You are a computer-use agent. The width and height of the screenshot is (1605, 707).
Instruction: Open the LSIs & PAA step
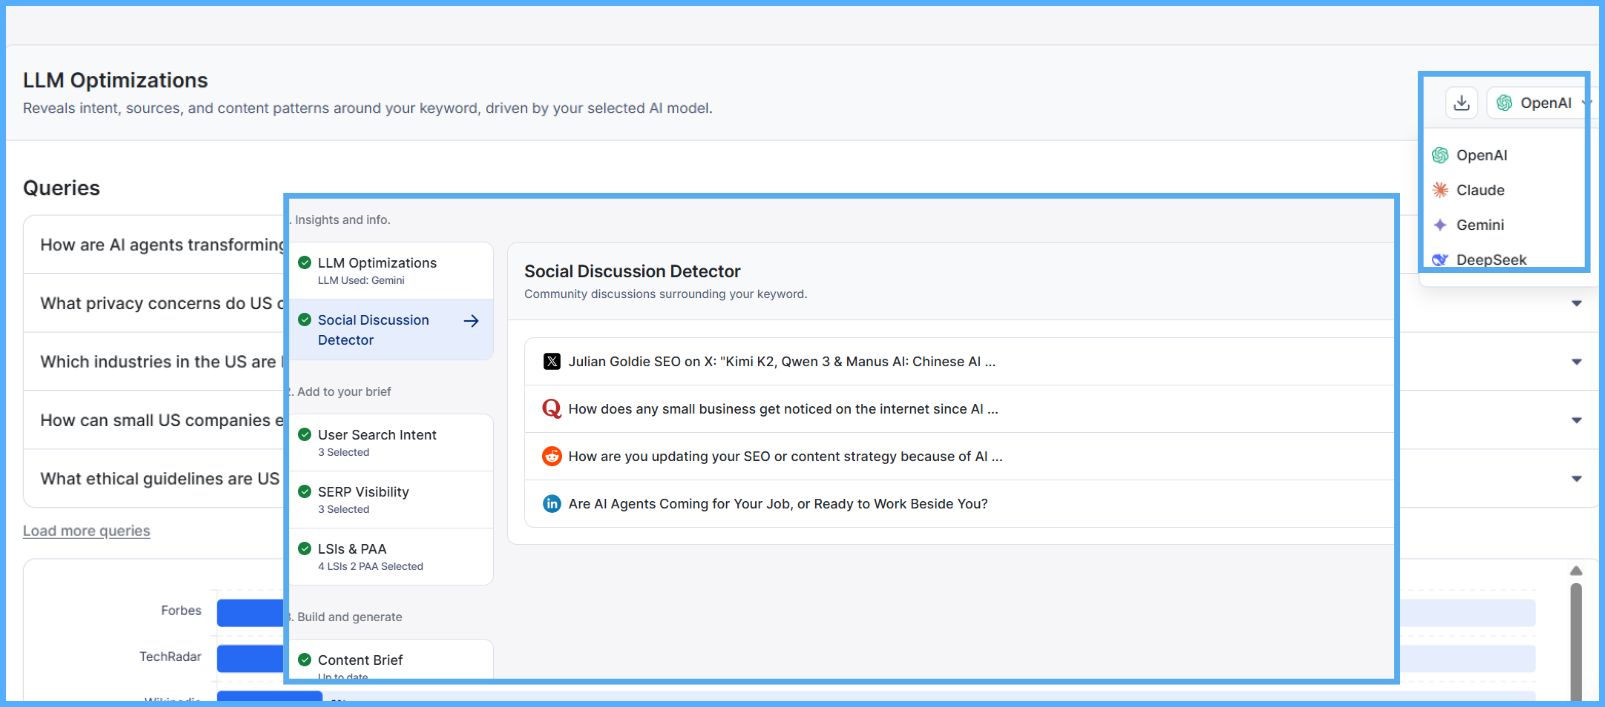pyautogui.click(x=392, y=557)
